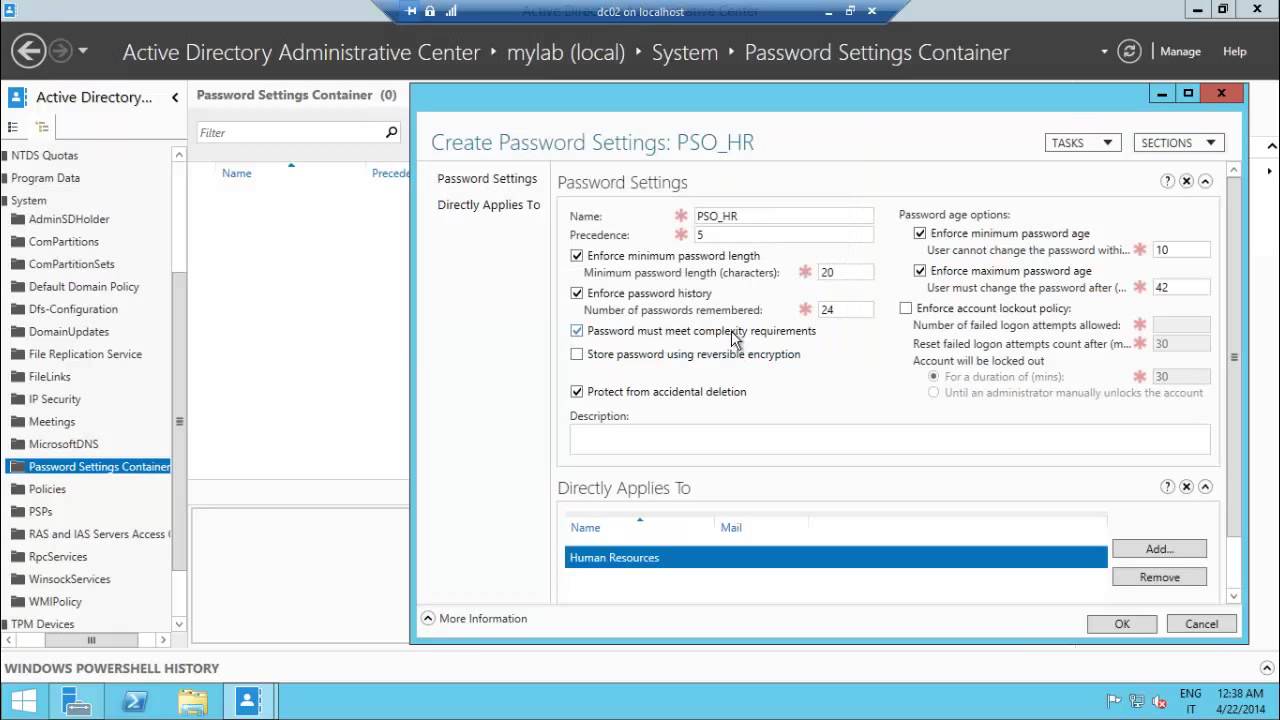Sort by Name column in Directly Applies To
Image resolution: width=1280 pixels, height=720 pixels.
coord(586,527)
